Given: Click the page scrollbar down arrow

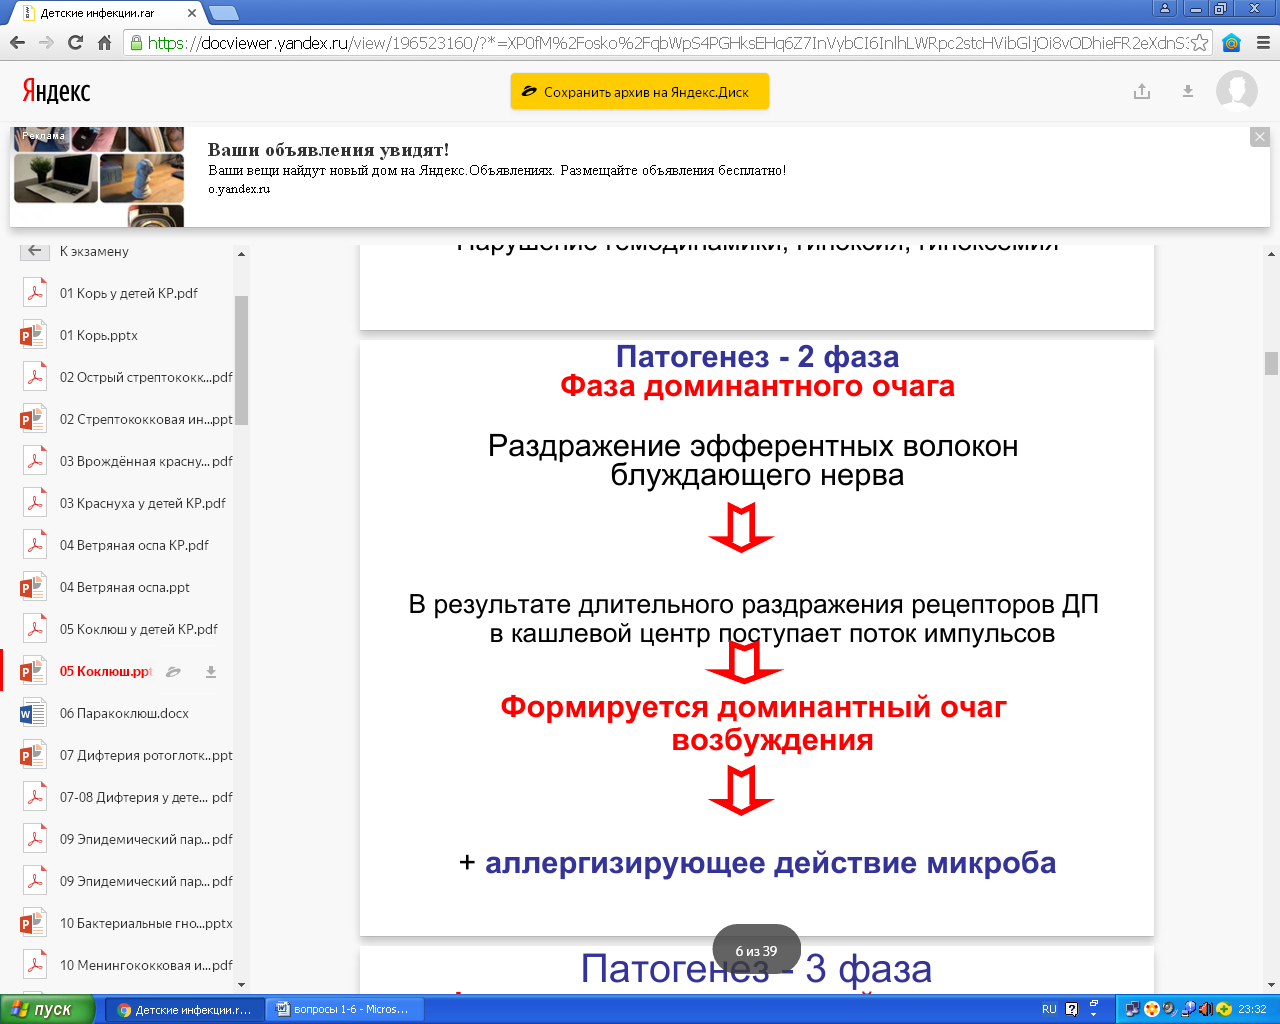Looking at the screenshot, I should [x=1271, y=984].
